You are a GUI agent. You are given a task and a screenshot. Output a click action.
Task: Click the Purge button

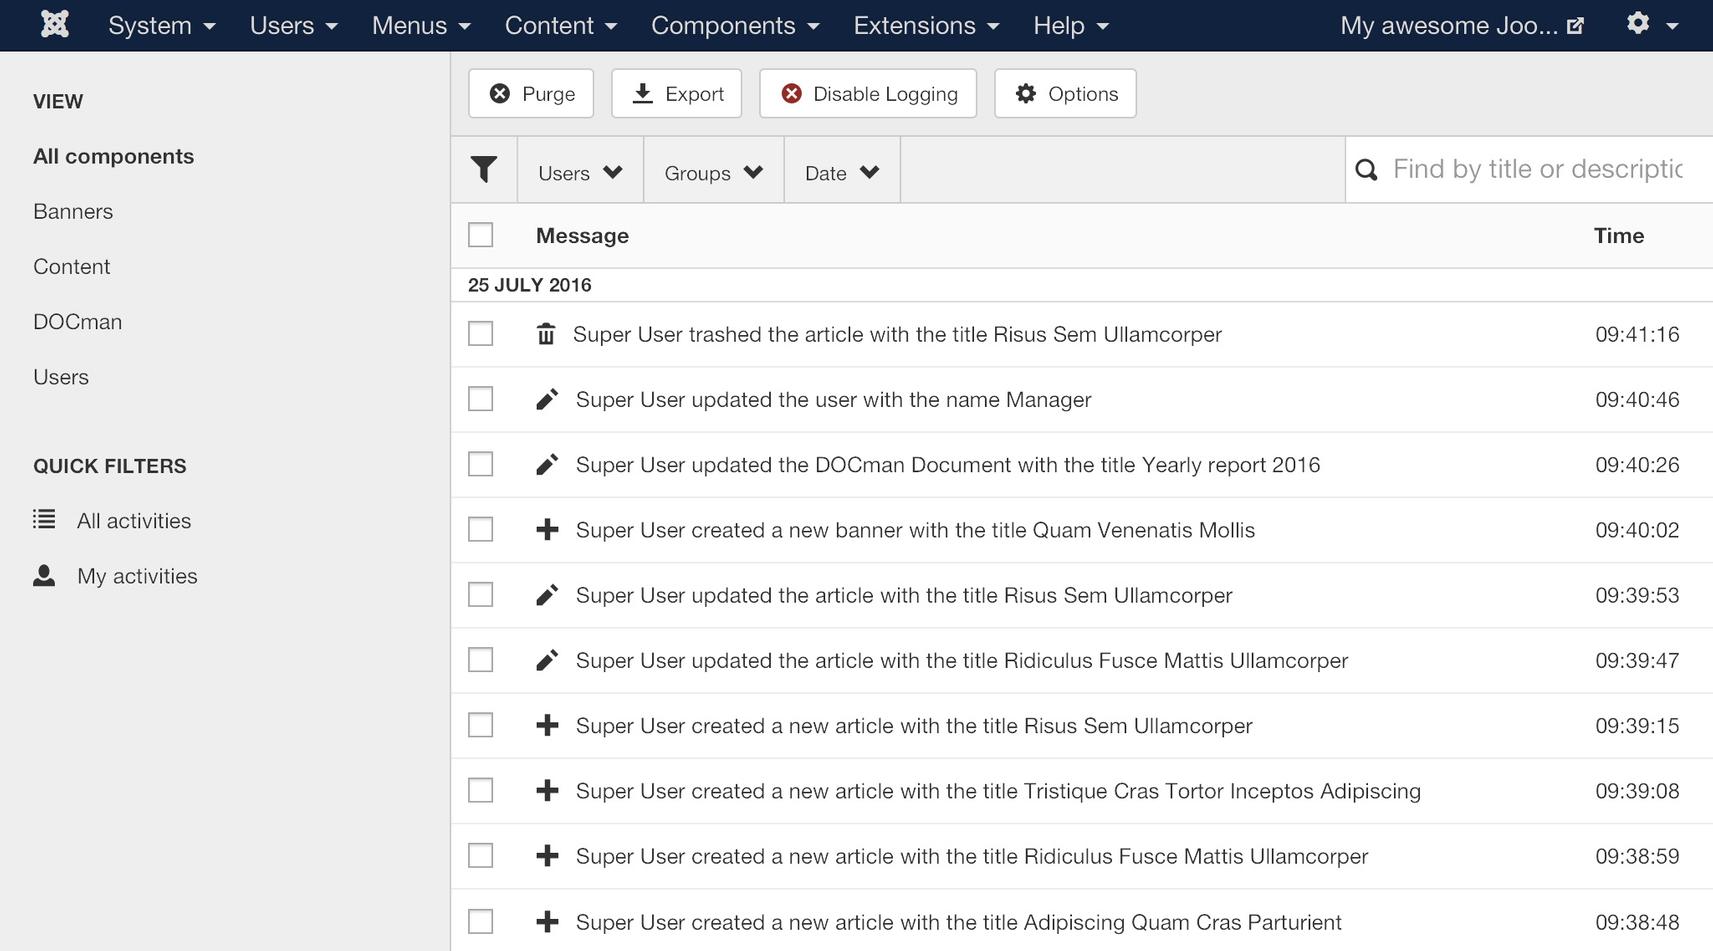[531, 93]
